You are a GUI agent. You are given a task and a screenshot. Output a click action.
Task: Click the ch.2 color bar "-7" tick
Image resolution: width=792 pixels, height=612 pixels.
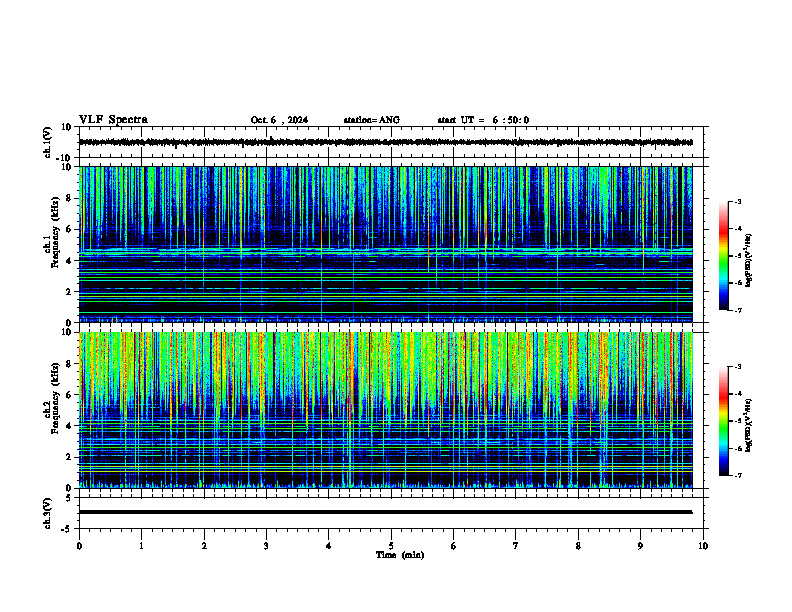tap(738, 475)
